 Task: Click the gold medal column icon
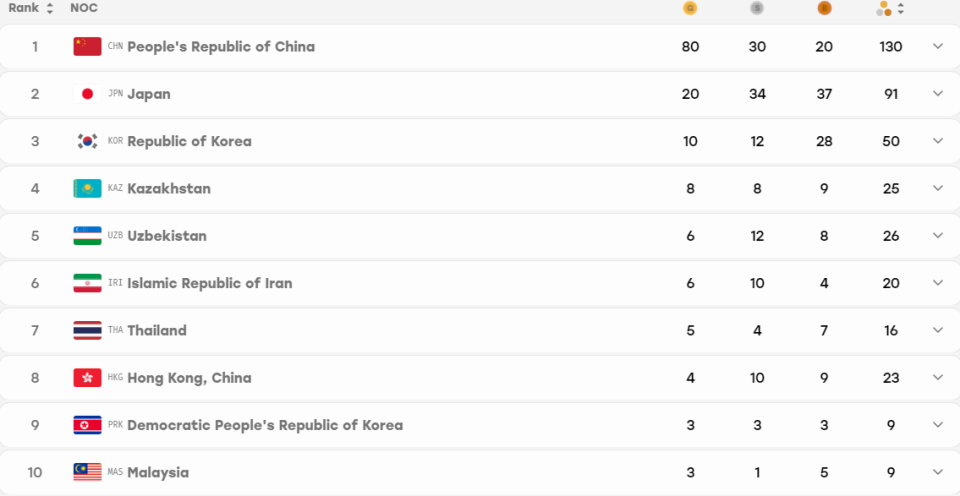[x=690, y=9]
